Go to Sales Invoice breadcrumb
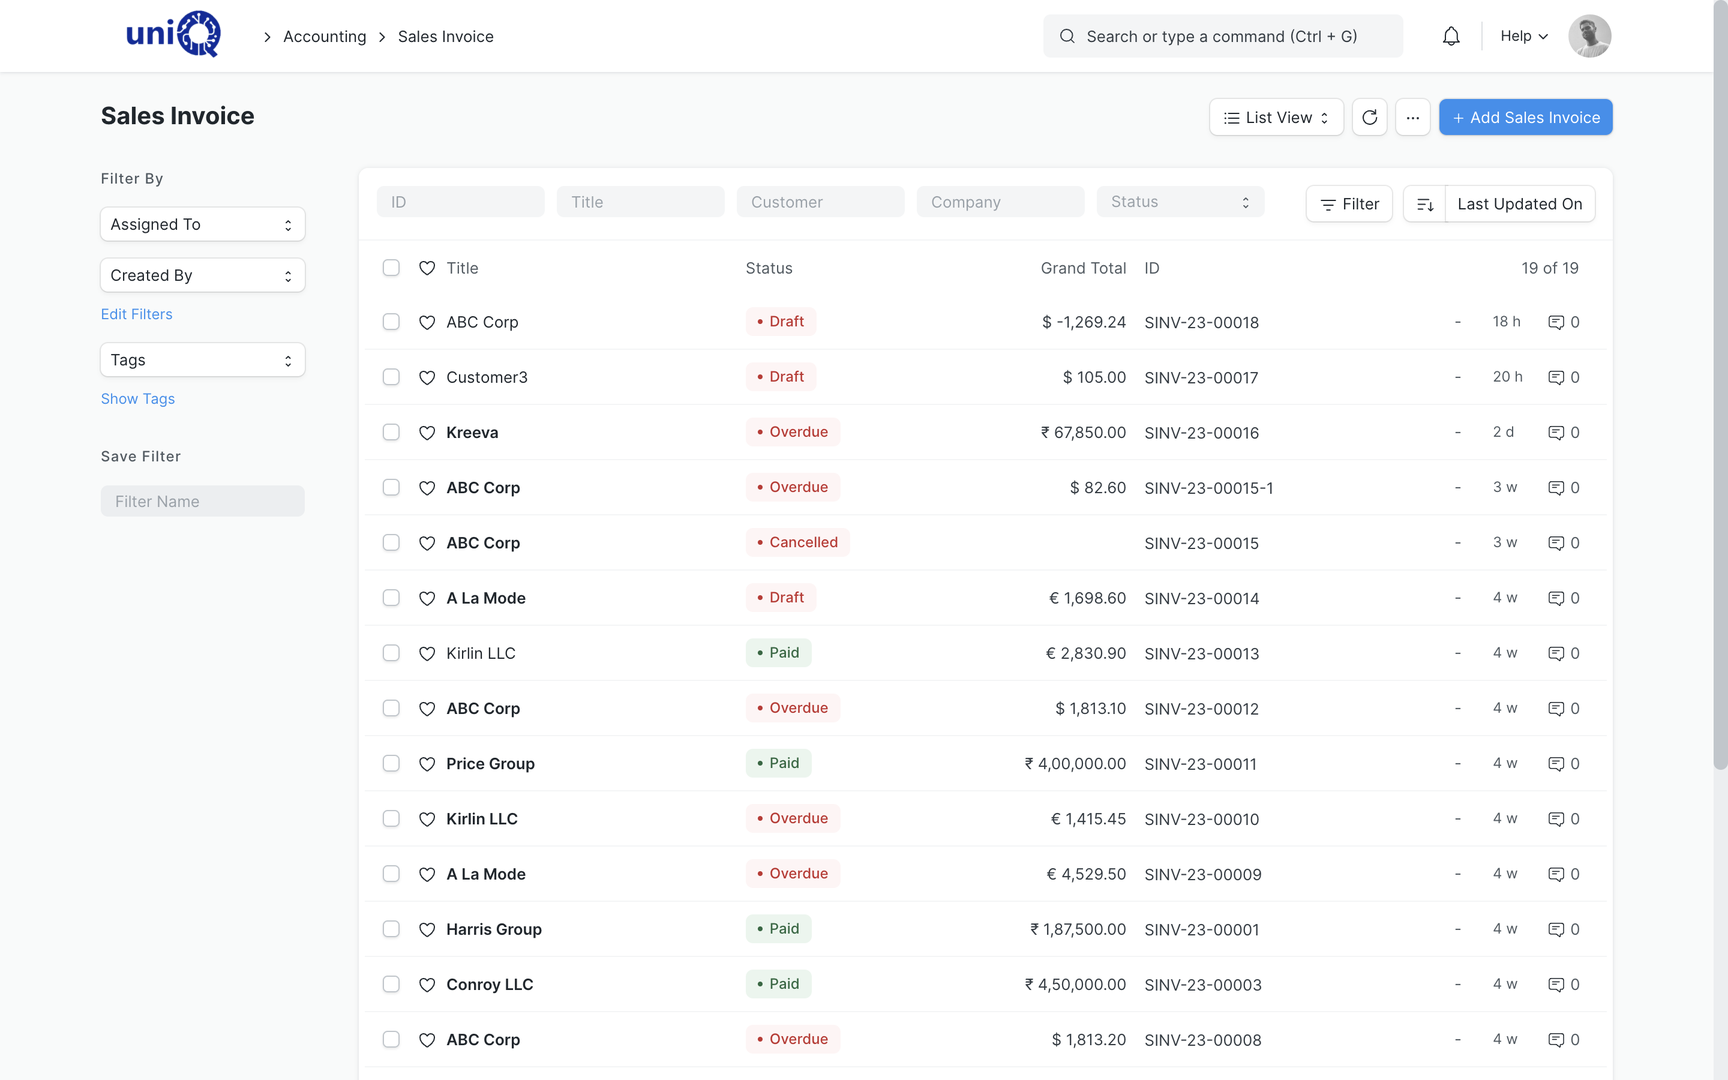The image size is (1728, 1080). [x=446, y=36]
